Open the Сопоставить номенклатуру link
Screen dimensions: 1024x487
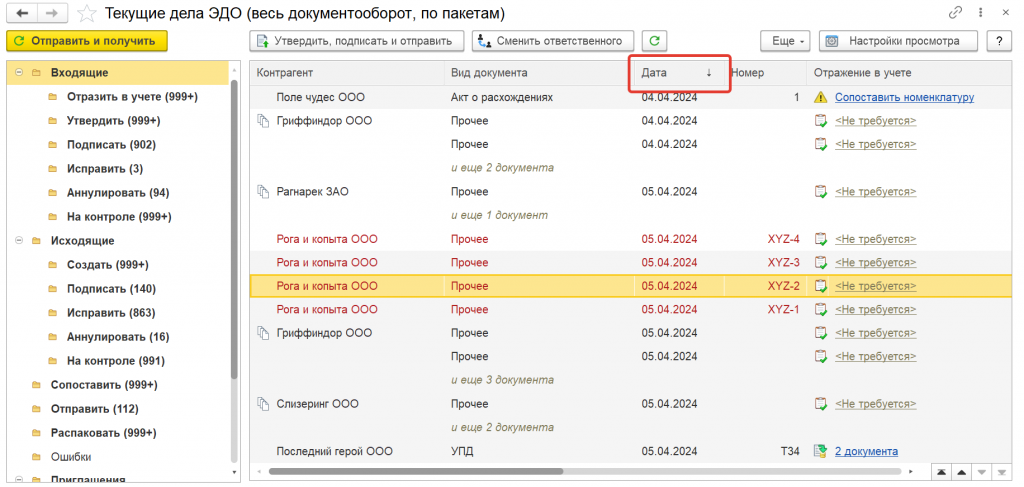[904, 98]
